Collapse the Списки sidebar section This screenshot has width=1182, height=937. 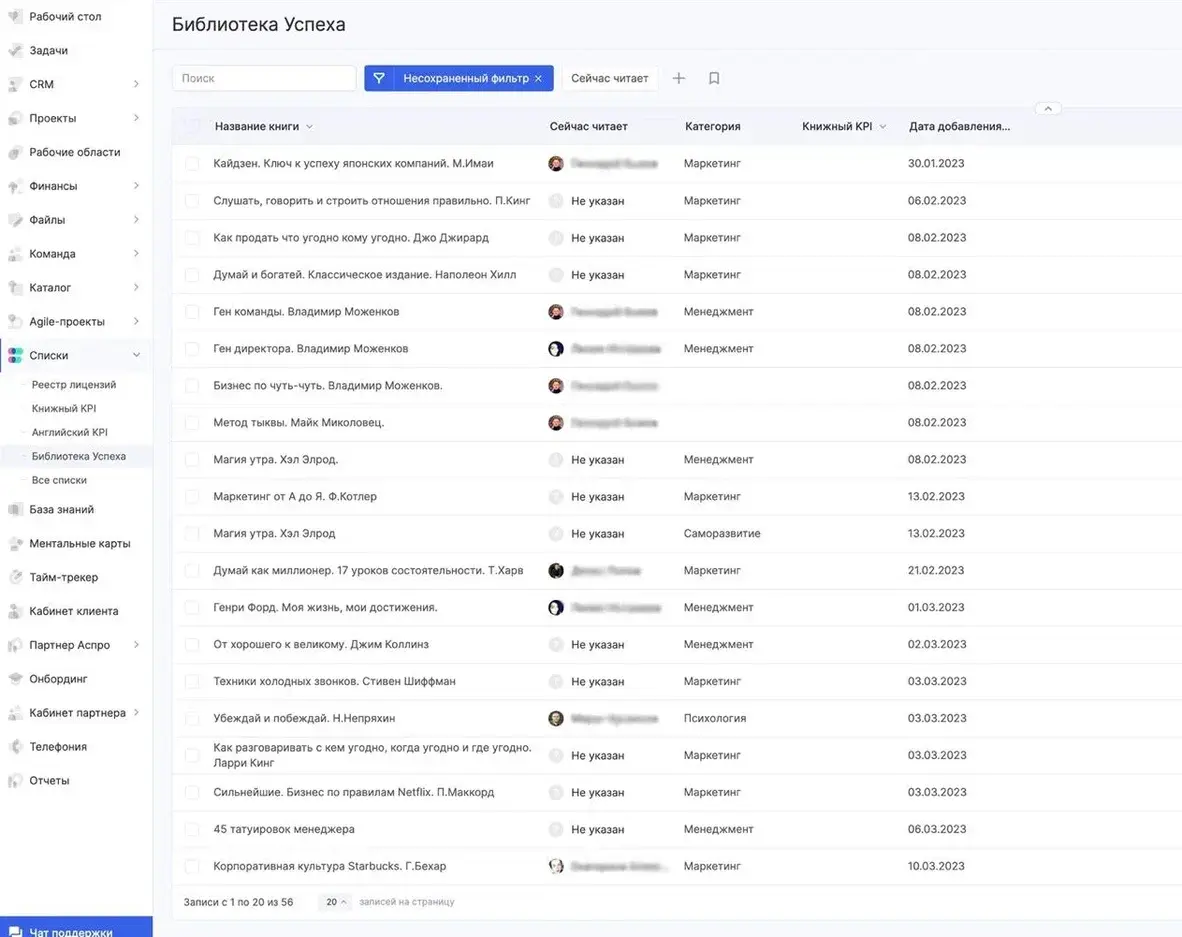pos(137,356)
